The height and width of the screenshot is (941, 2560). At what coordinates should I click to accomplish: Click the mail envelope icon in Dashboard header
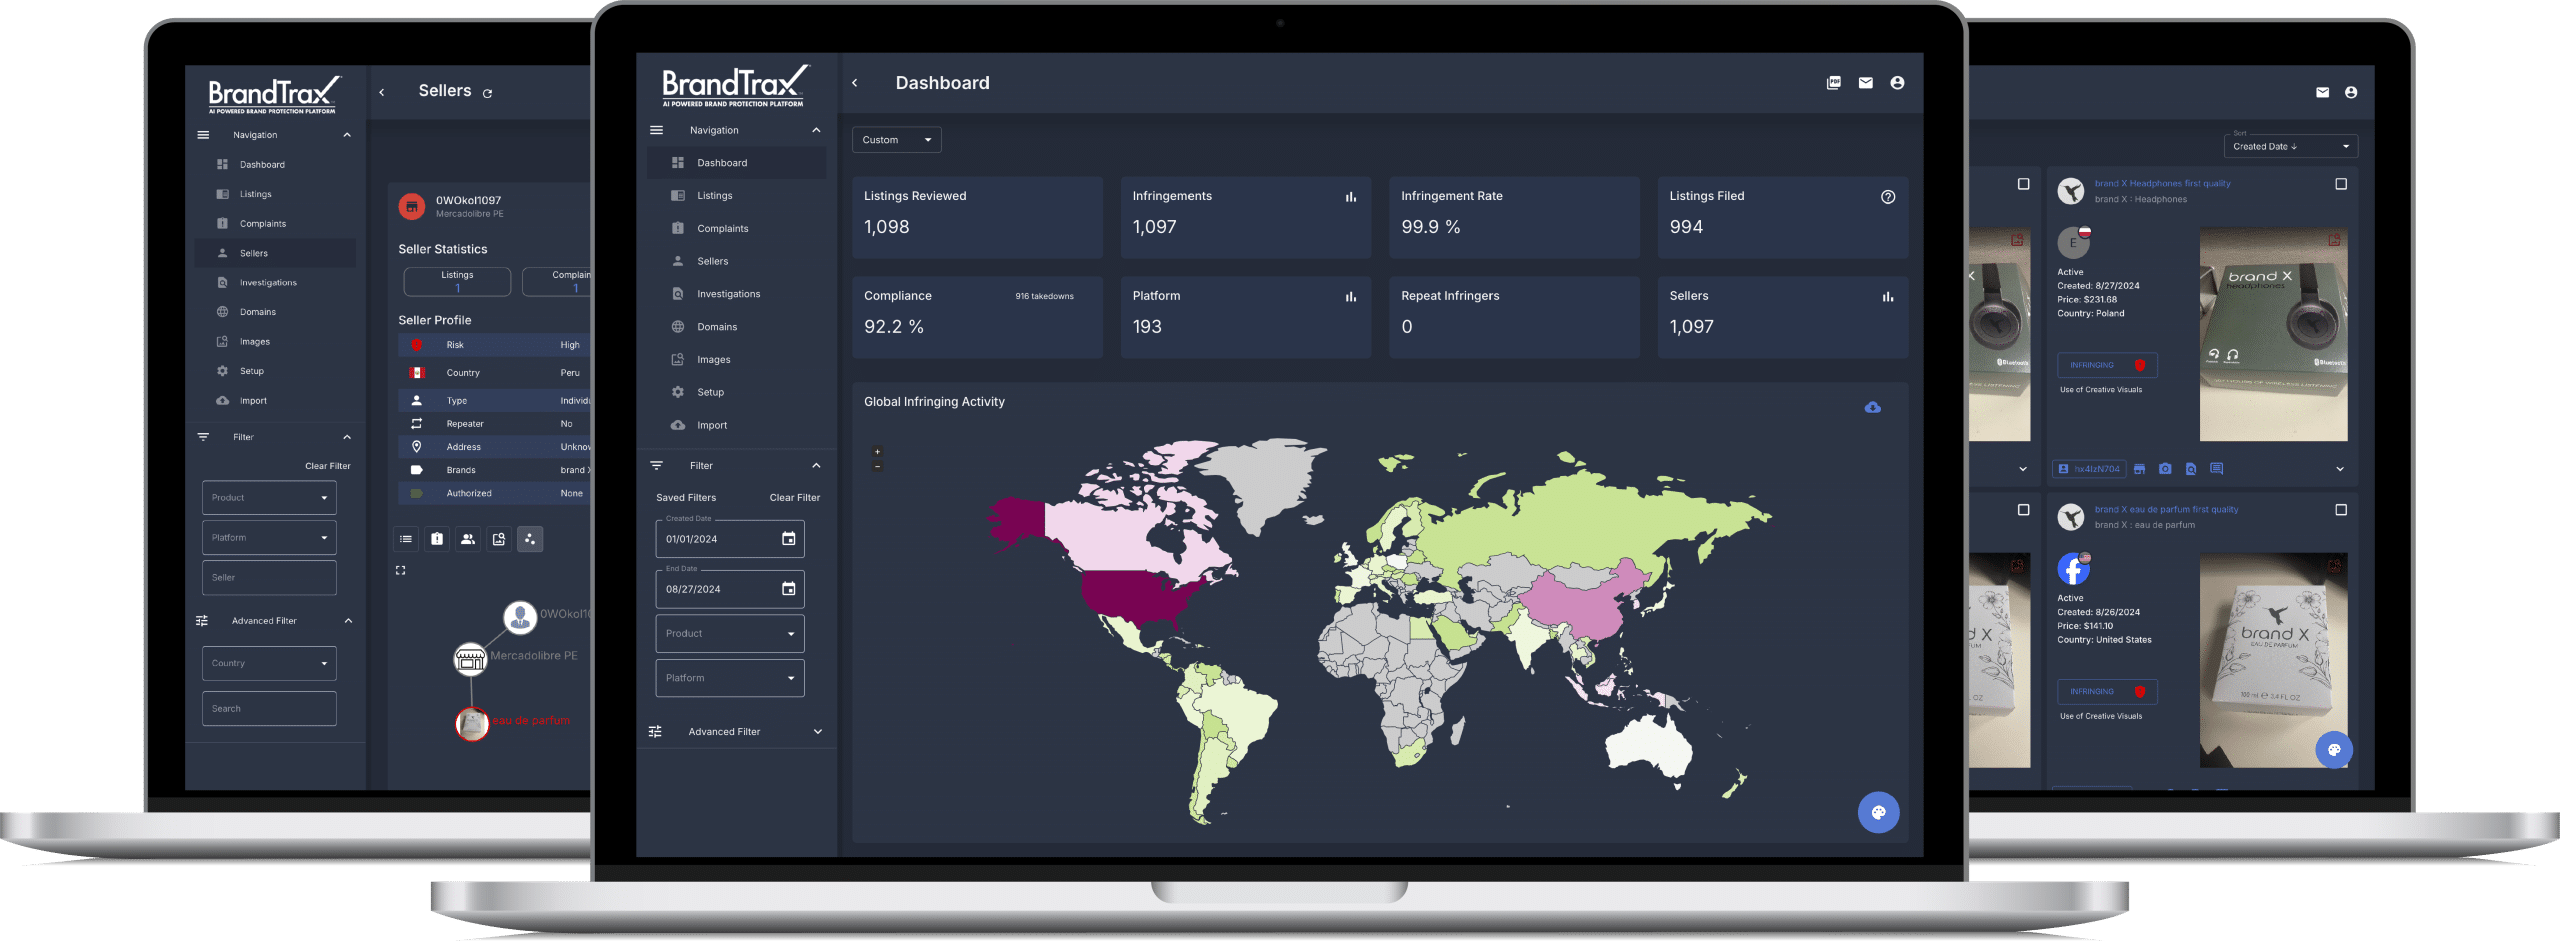(1865, 83)
